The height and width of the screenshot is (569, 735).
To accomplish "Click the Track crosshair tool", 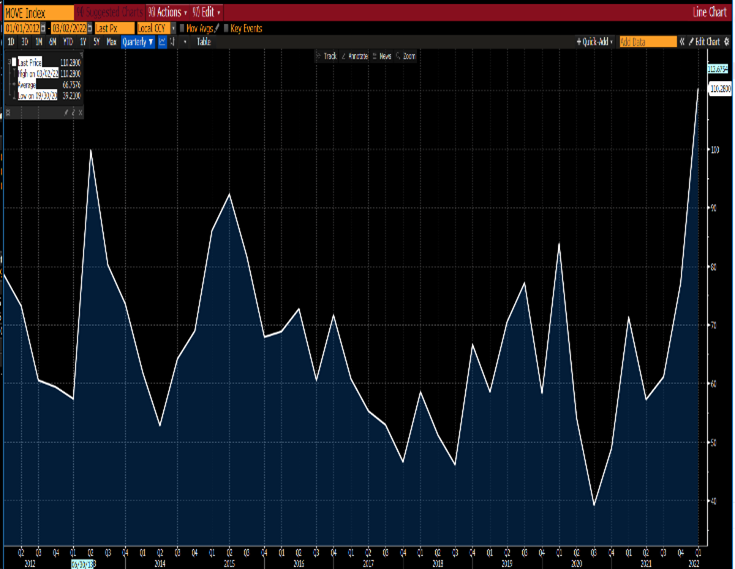I will click(328, 56).
